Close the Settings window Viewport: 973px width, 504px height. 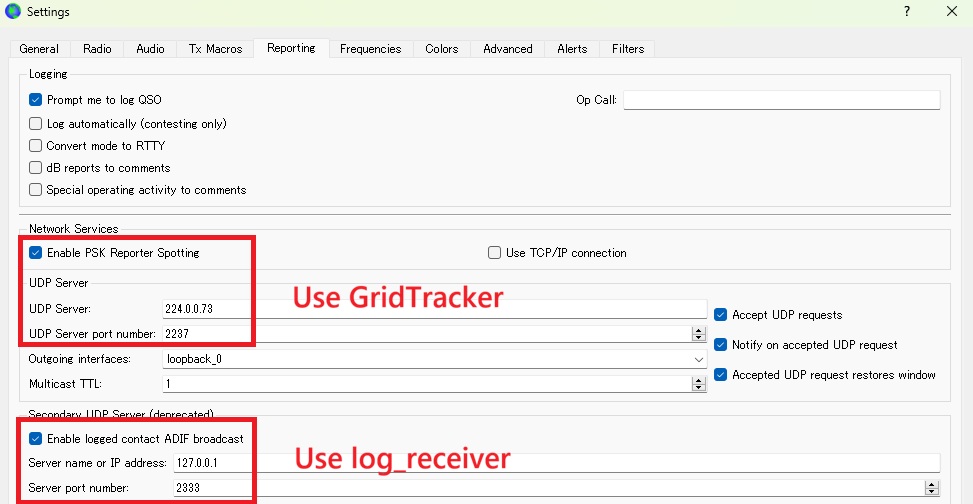[951, 12]
